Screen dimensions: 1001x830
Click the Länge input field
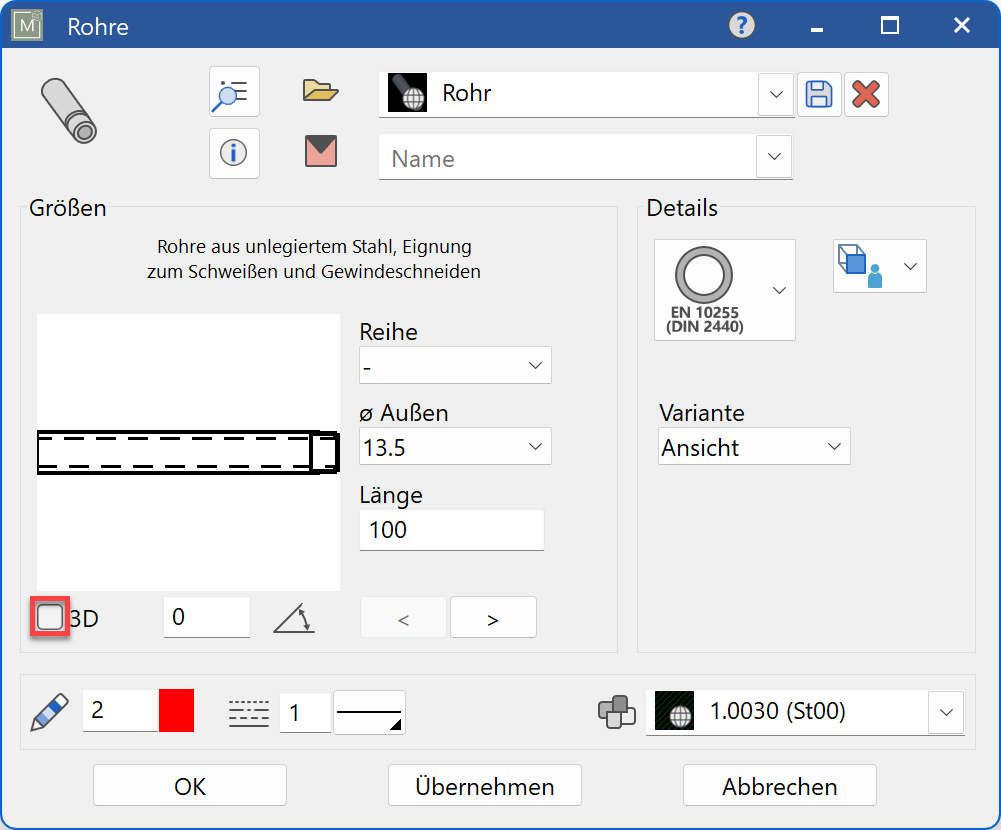pyautogui.click(x=451, y=530)
